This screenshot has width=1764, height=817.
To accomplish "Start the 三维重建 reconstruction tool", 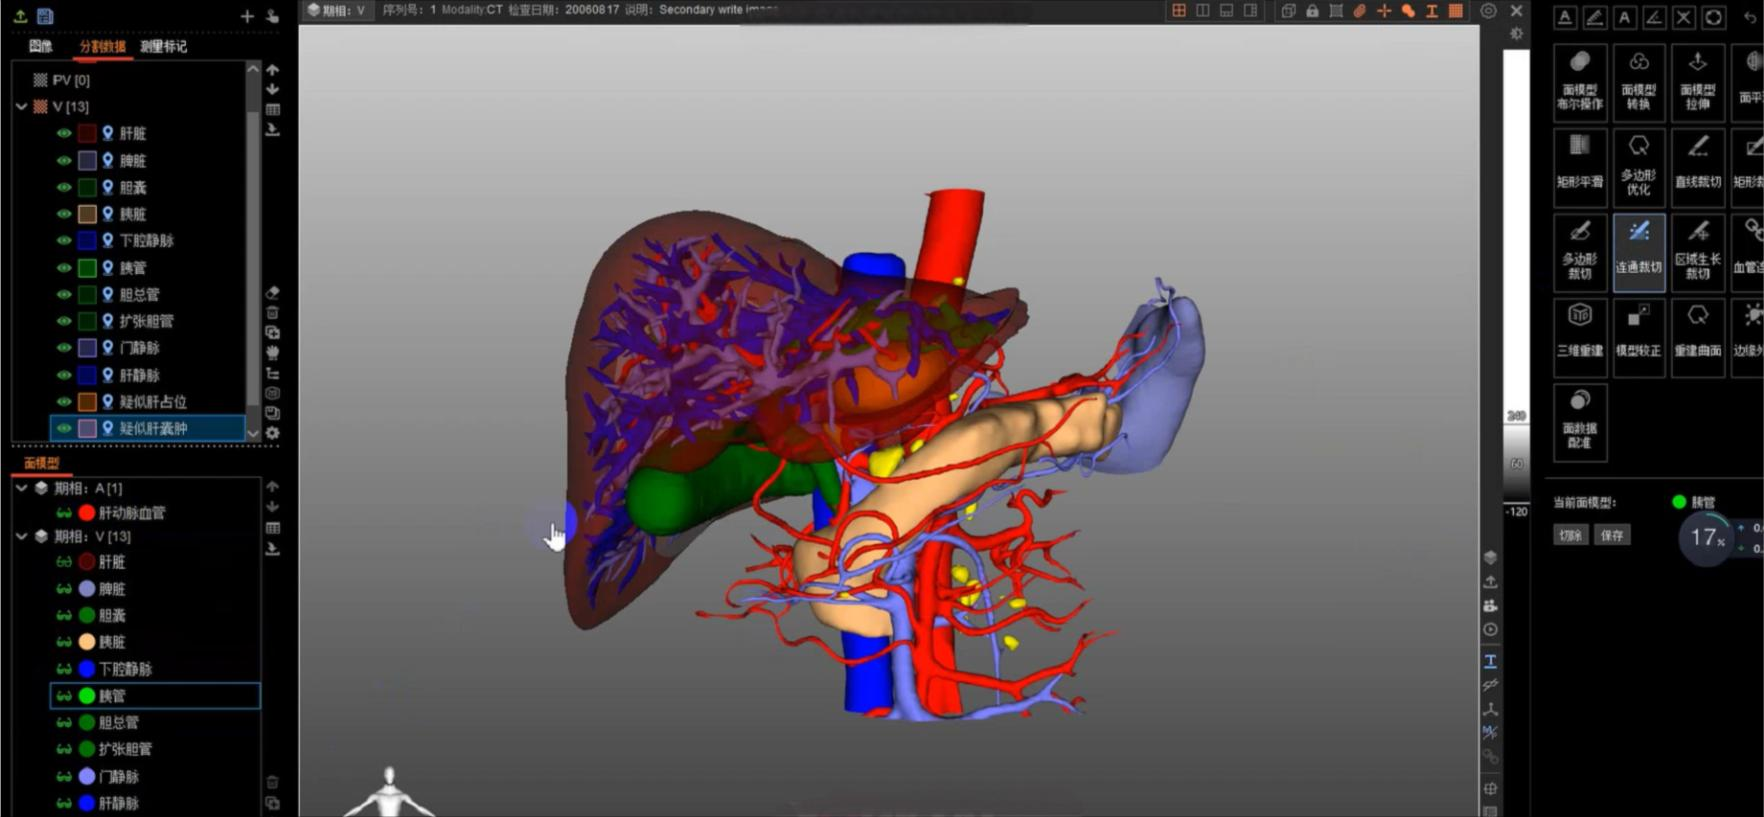I will [x=1579, y=334].
